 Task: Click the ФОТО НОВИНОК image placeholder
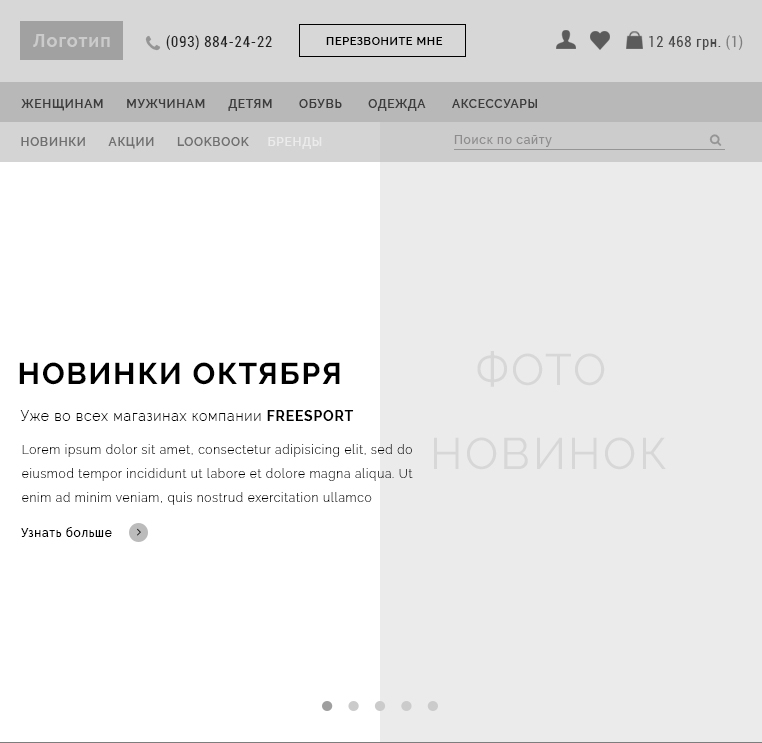click(x=571, y=452)
